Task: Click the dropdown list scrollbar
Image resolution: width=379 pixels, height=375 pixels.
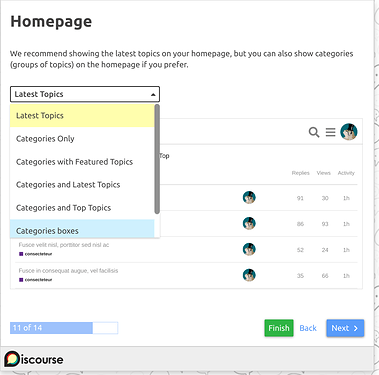Action: tap(157, 159)
